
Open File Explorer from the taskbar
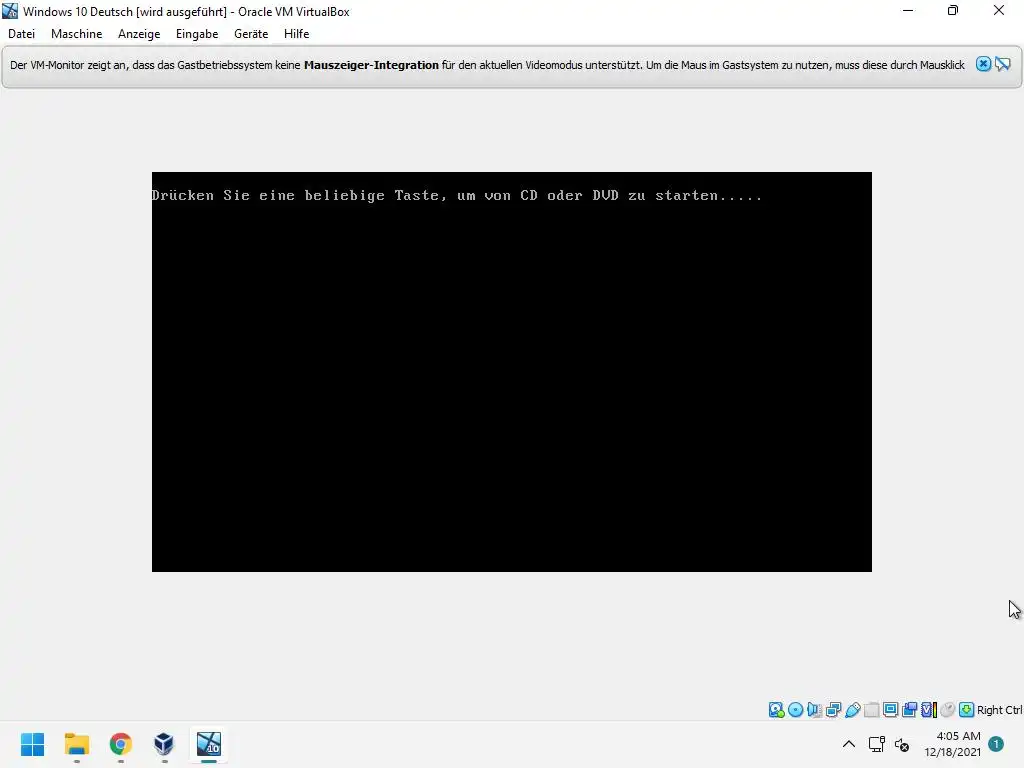pos(76,744)
